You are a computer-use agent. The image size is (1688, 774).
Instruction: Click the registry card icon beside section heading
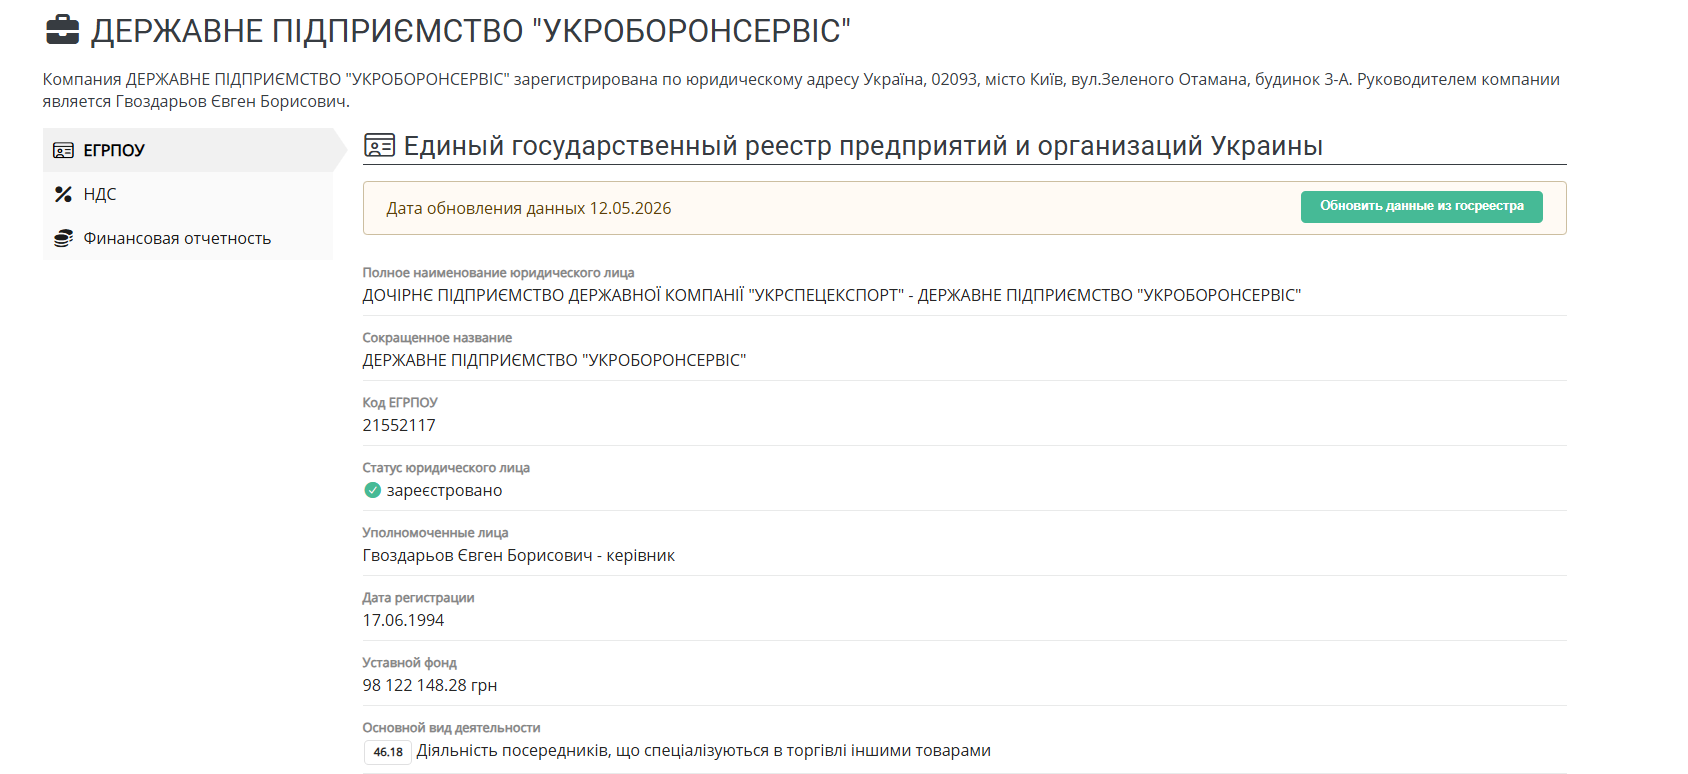[379, 146]
